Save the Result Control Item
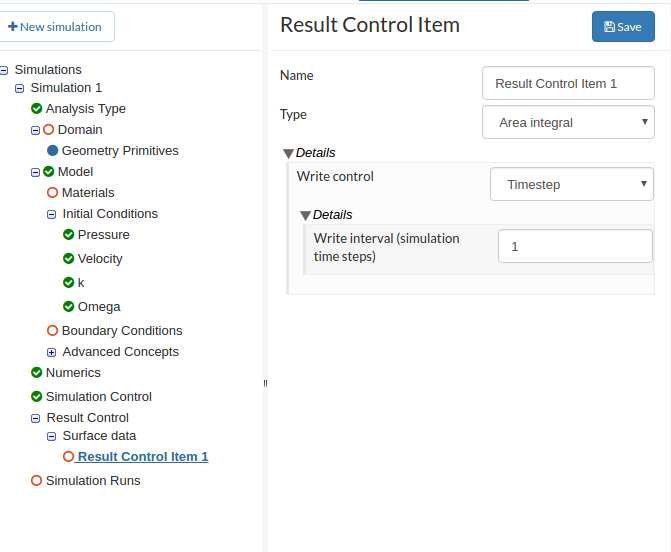Image resolution: width=671 pixels, height=552 pixels. point(622,27)
